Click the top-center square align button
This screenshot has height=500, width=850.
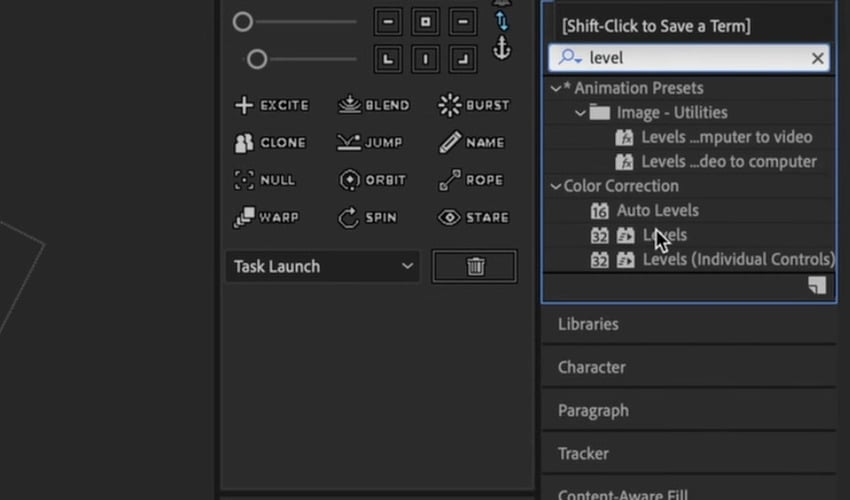coord(426,22)
